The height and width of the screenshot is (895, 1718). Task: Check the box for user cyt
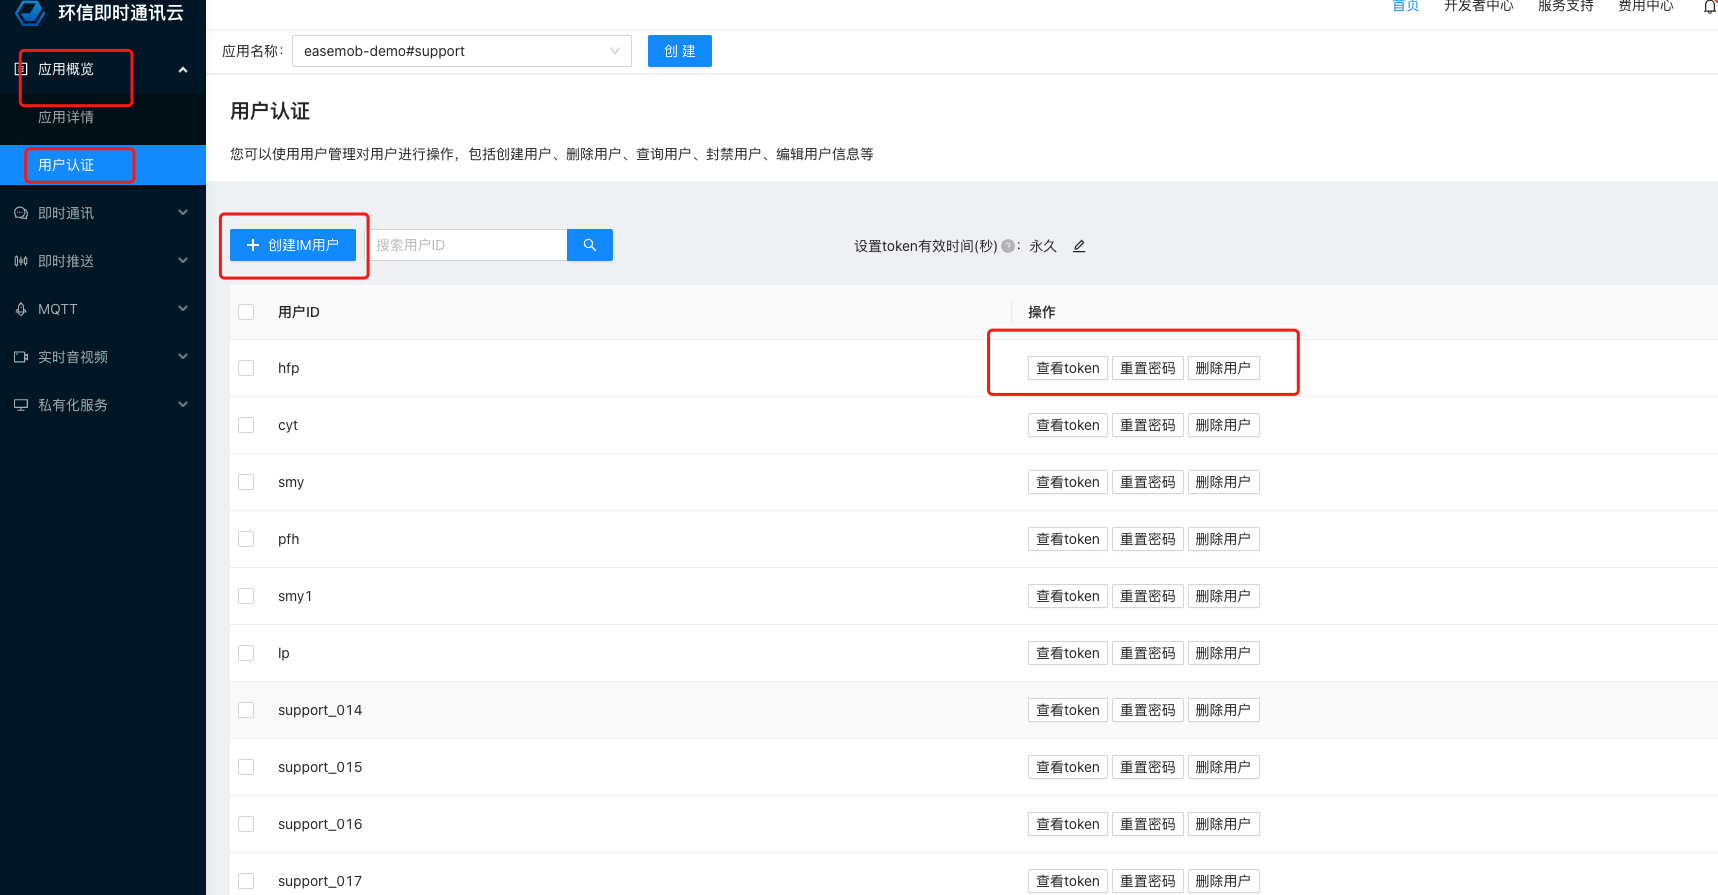click(246, 425)
